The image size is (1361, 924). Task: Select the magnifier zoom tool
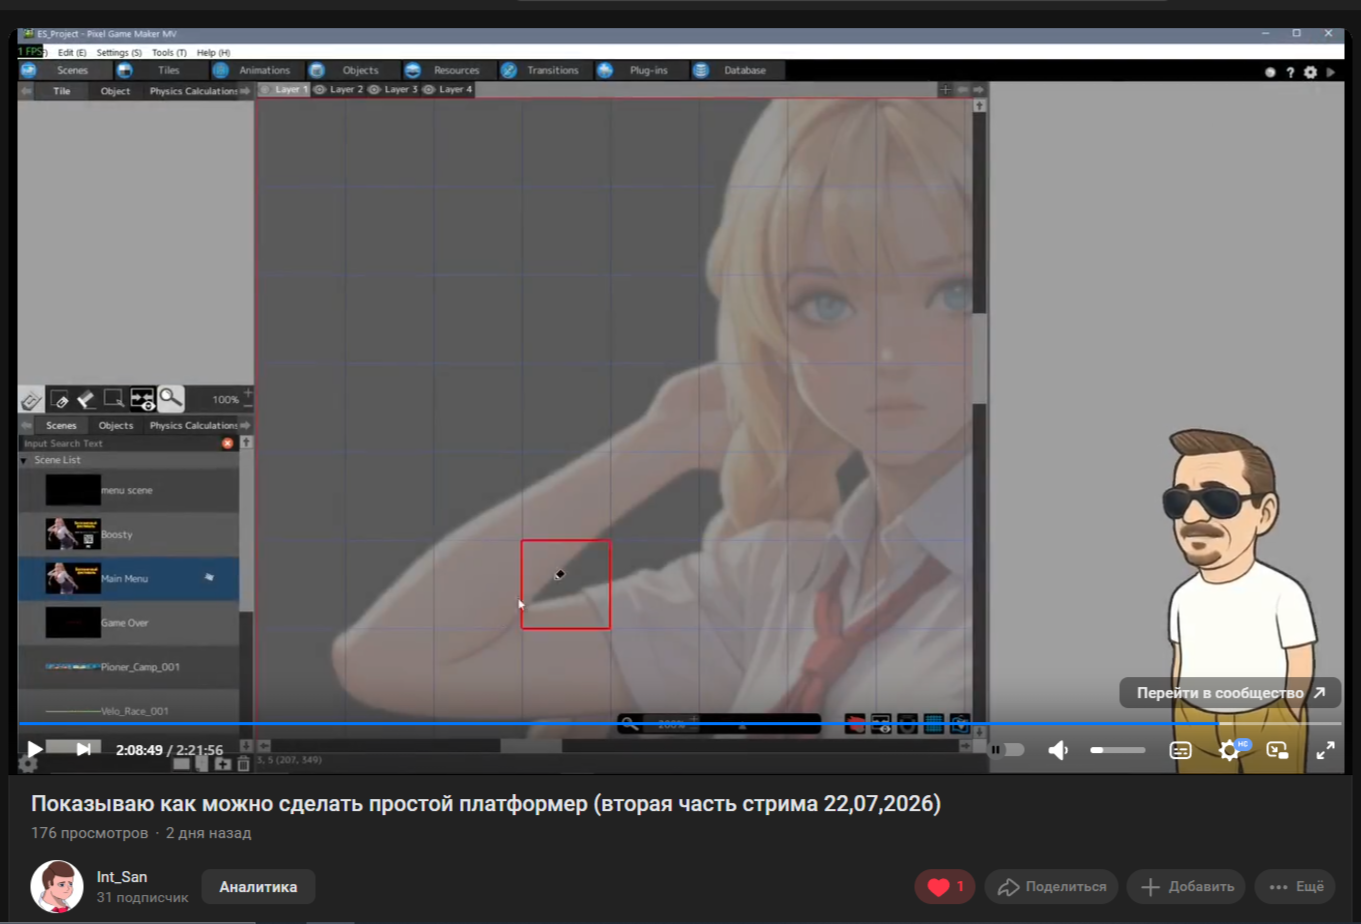(x=171, y=399)
